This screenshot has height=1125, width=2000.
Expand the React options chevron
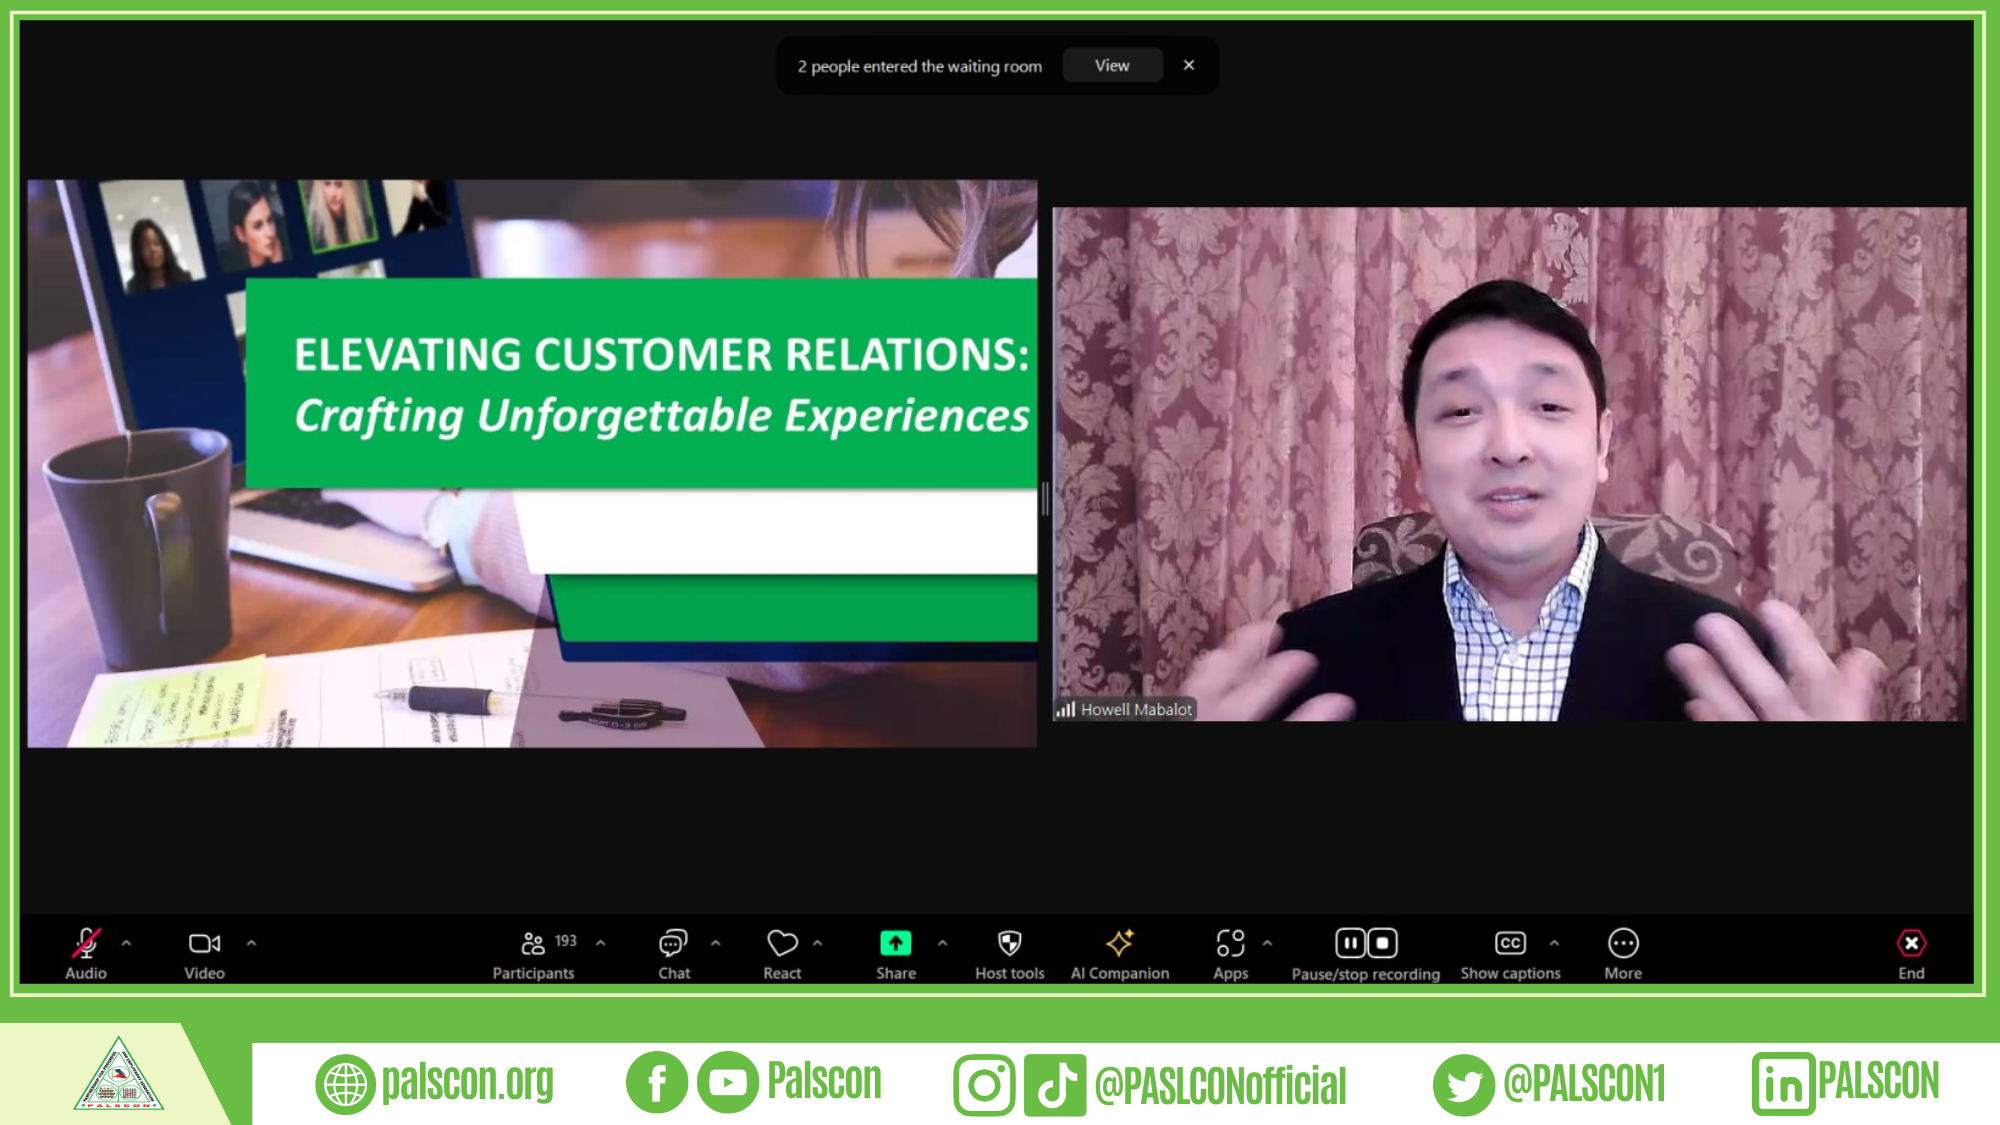click(x=817, y=943)
